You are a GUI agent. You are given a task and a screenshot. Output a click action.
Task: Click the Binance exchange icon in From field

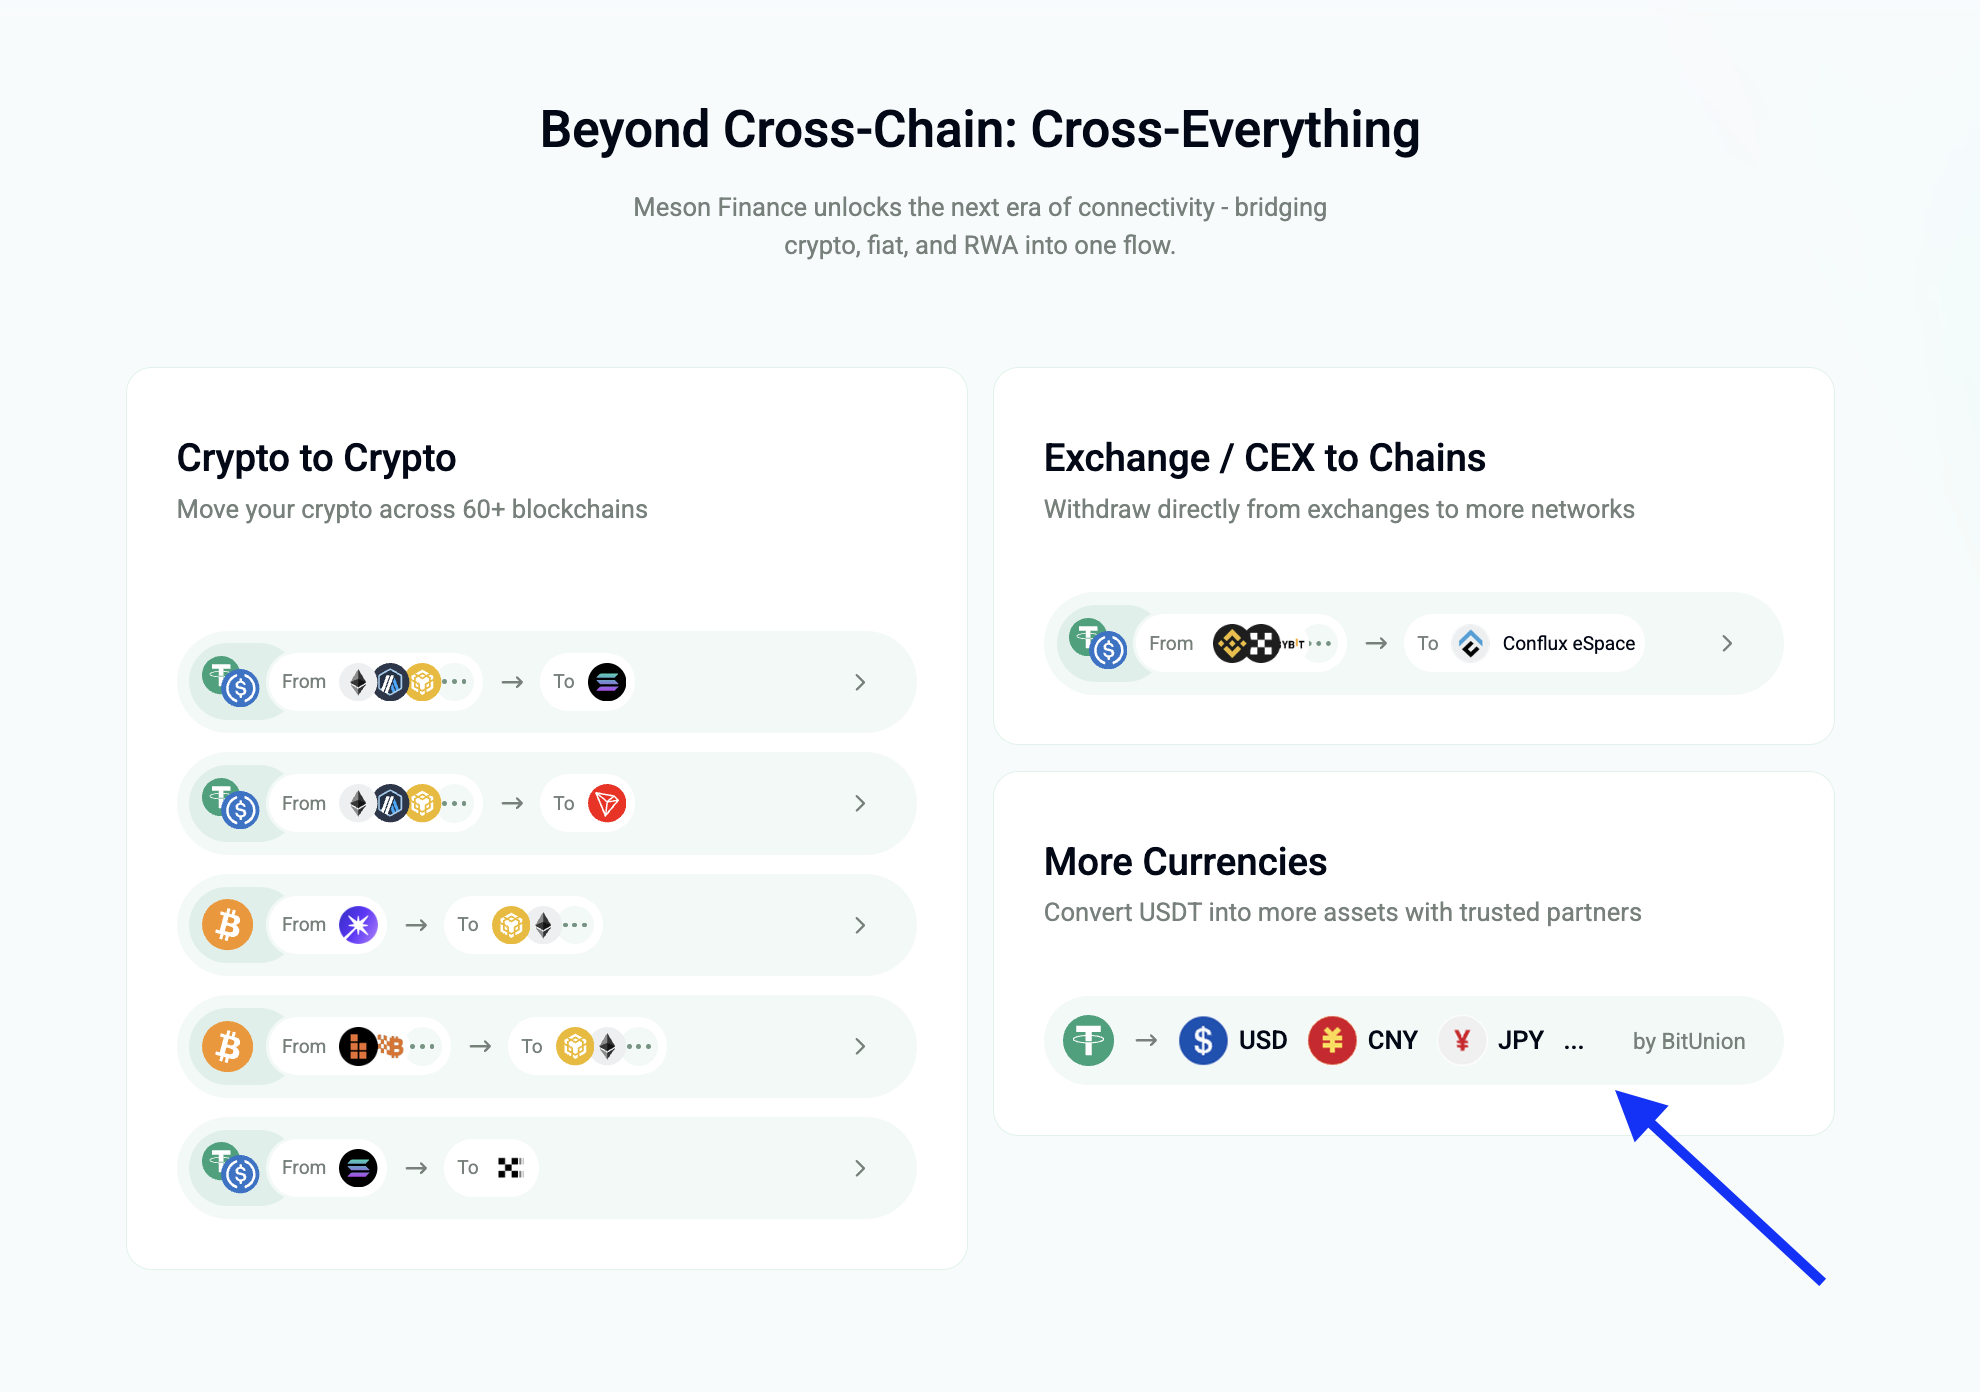click(1232, 643)
